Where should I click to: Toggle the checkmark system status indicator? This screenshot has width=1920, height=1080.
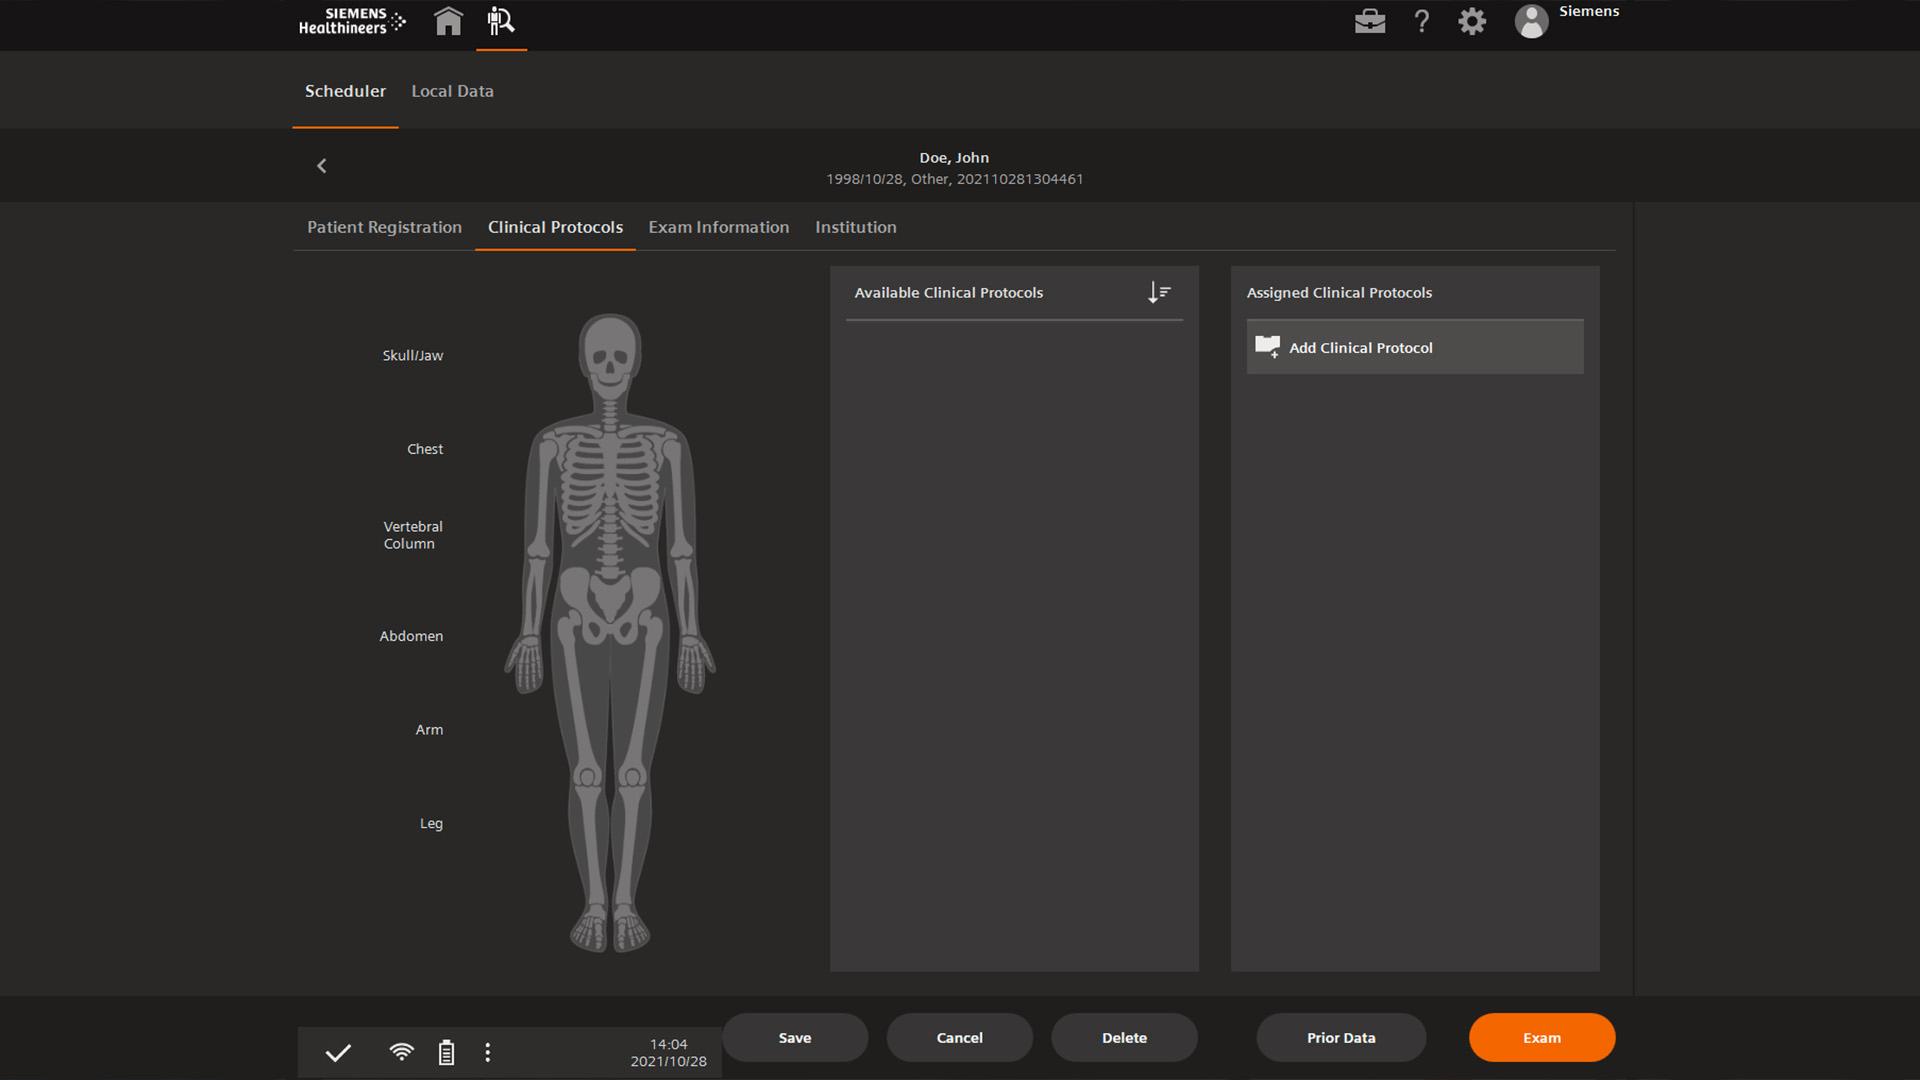(x=338, y=1052)
